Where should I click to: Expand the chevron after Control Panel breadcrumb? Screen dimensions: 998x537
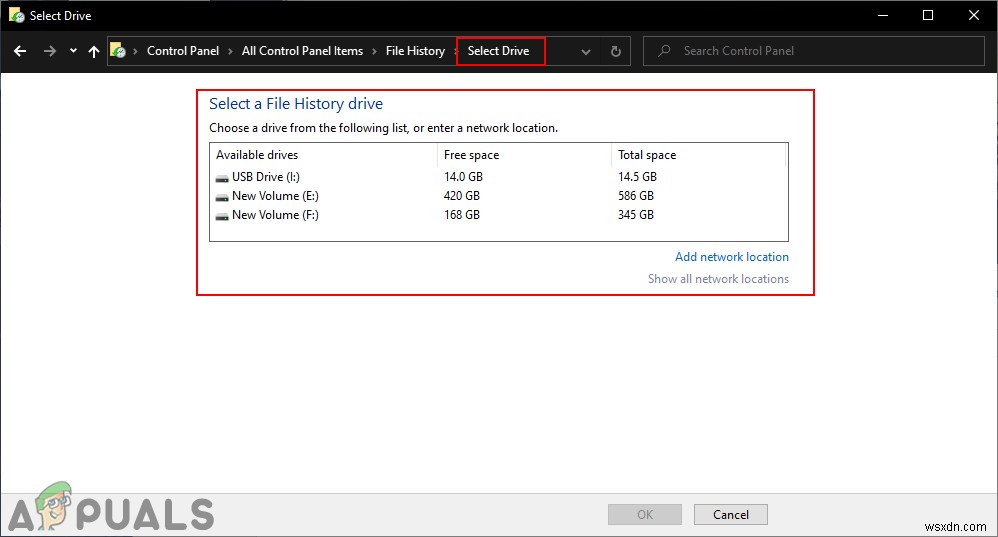tap(231, 51)
